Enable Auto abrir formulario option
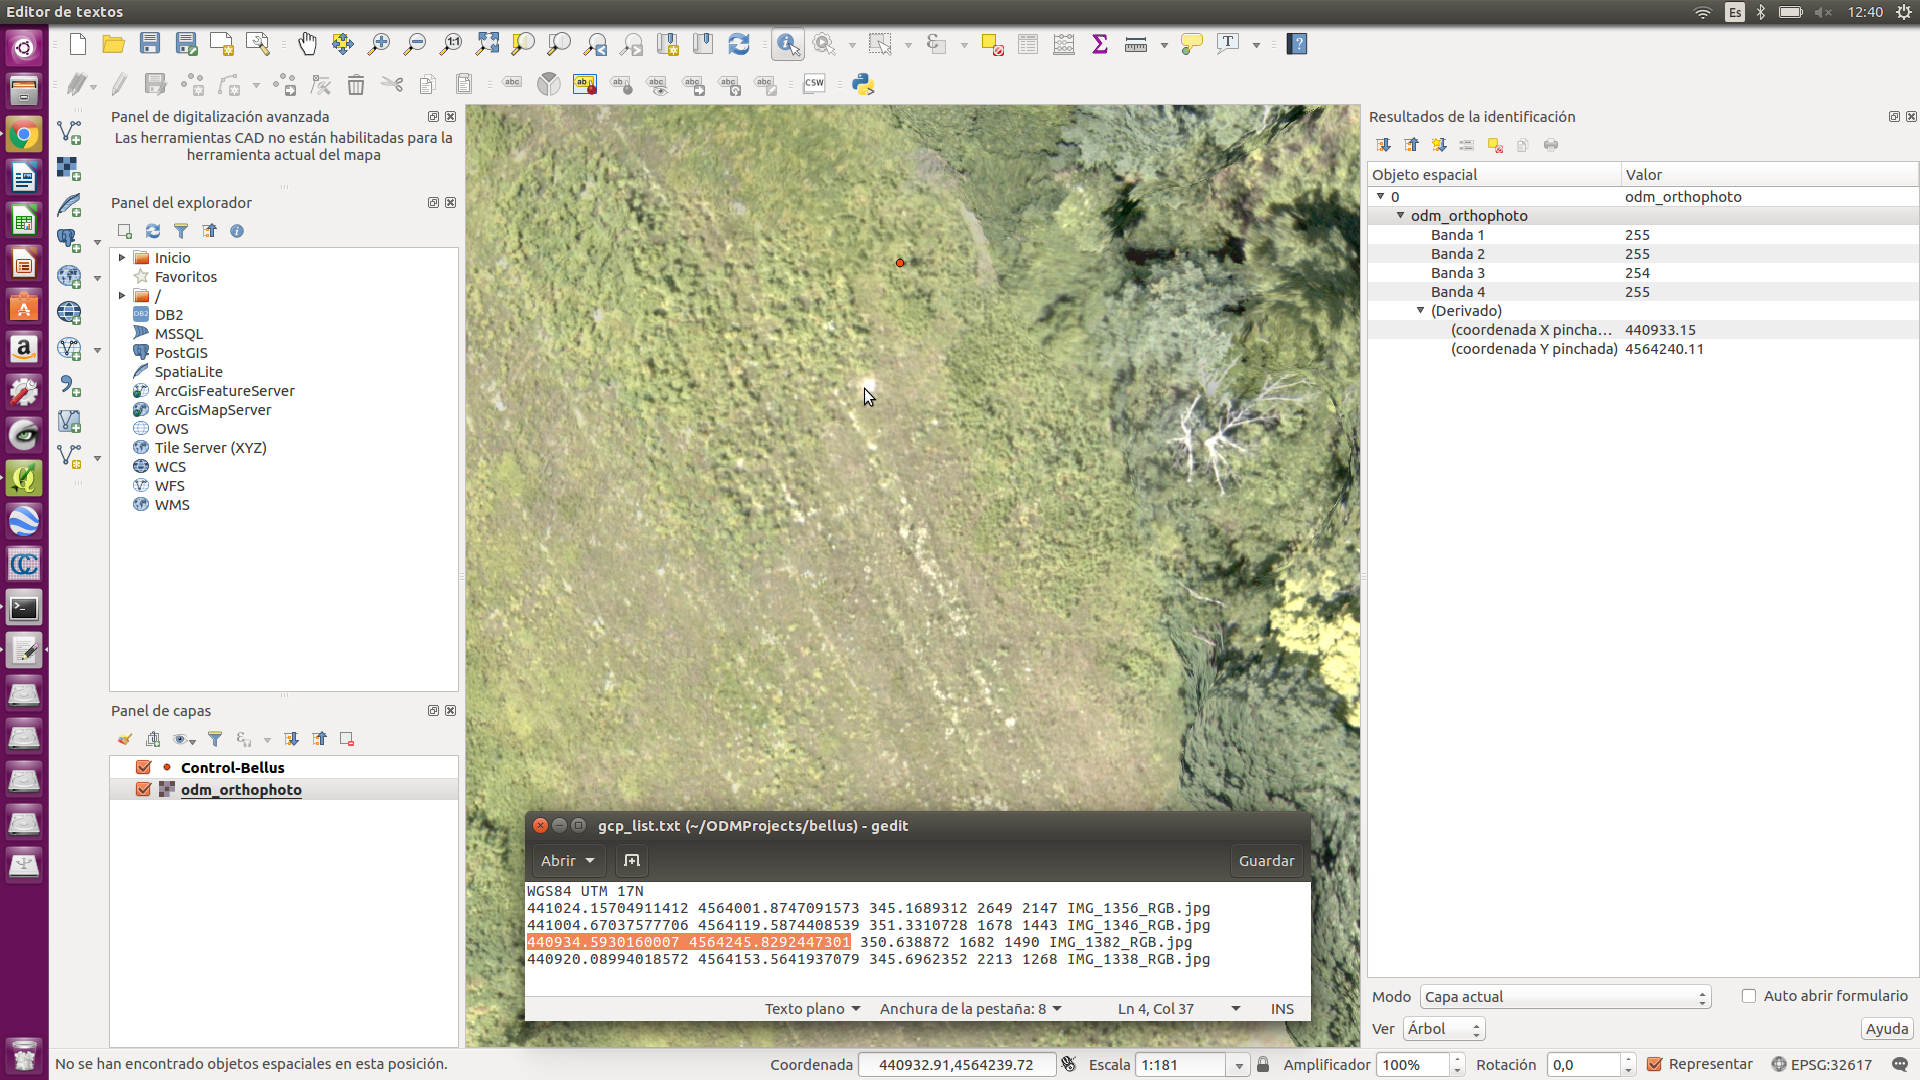Image resolution: width=1920 pixels, height=1080 pixels. coord(1750,996)
